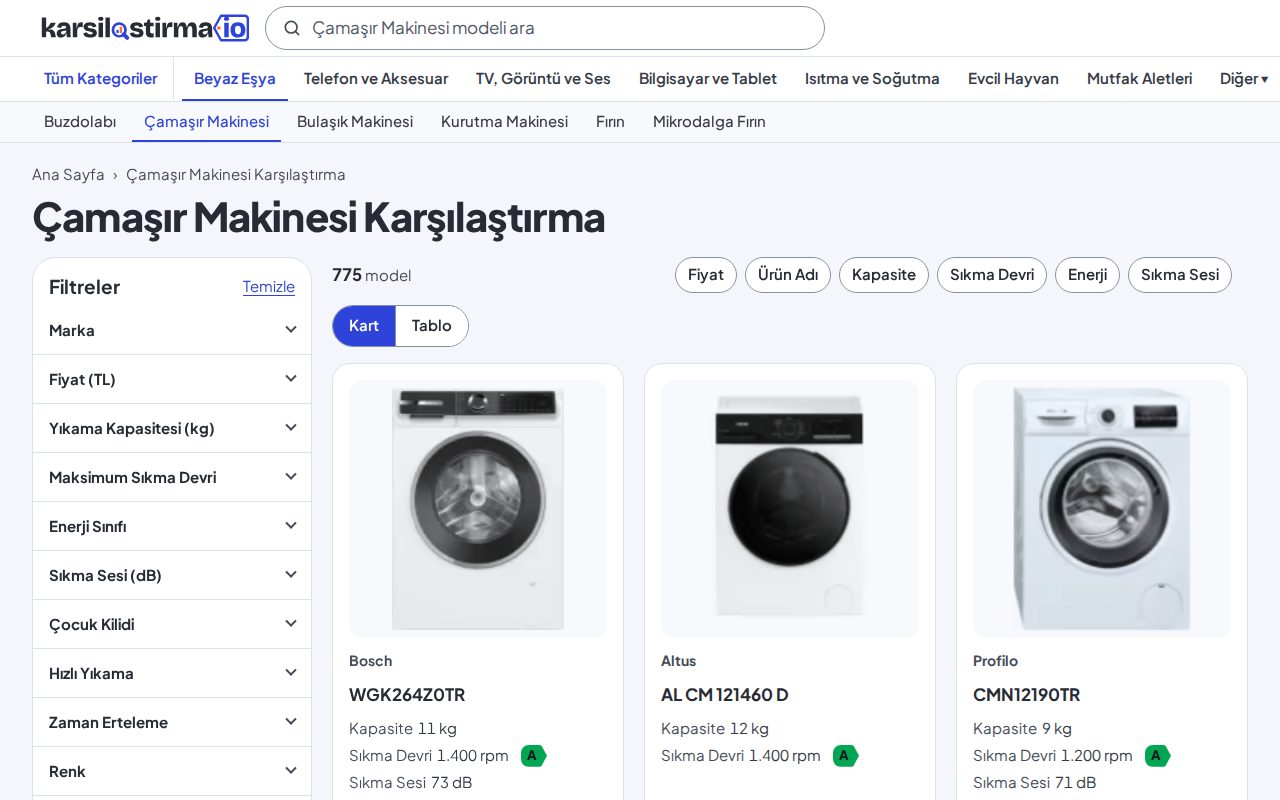Open Mutfak Aletleri category
Viewport: 1280px width, 800px height.
(x=1140, y=78)
